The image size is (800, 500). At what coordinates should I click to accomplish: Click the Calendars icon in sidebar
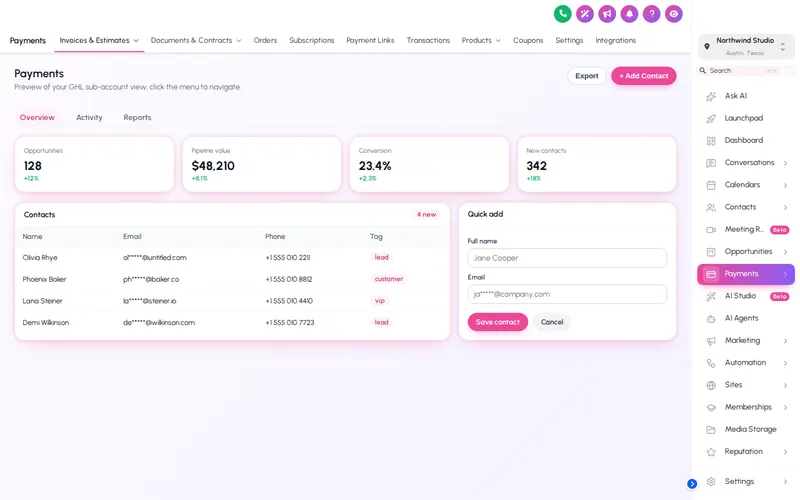pyautogui.click(x=711, y=185)
